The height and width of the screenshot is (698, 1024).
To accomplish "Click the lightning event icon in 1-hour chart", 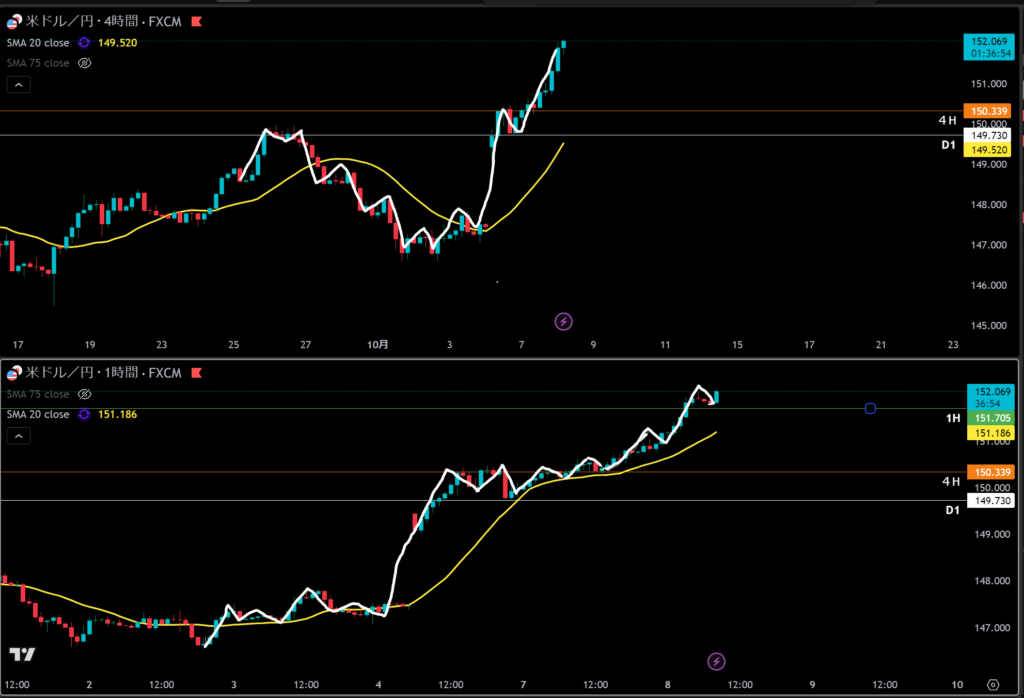I will tap(716, 661).
